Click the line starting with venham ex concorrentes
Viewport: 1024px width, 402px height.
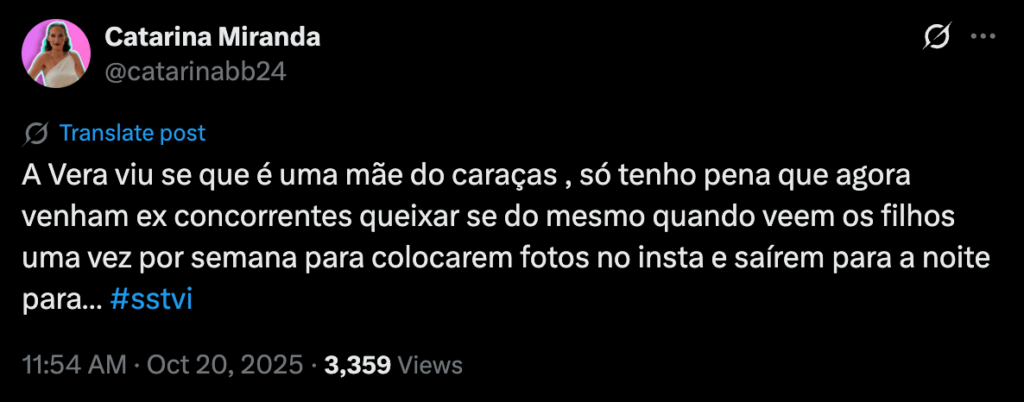488,218
